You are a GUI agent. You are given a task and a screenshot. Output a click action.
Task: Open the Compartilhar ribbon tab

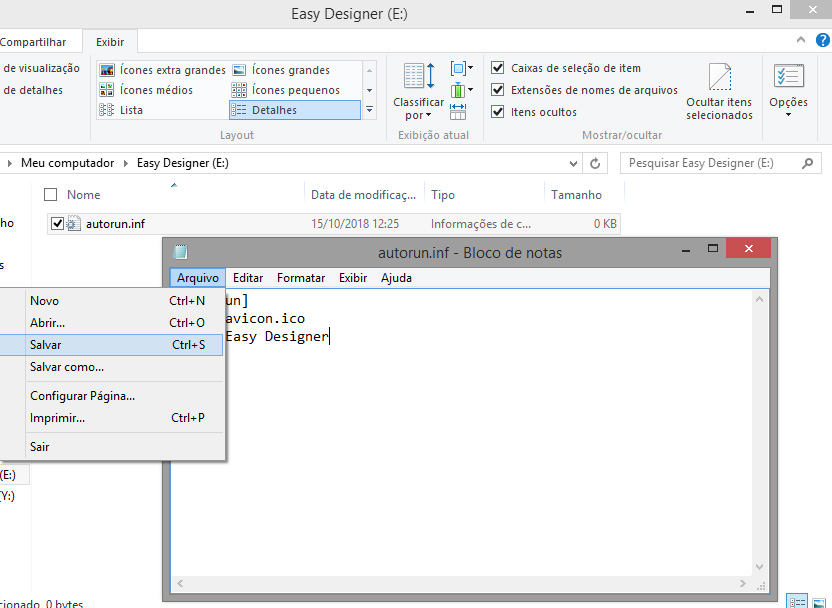pyautogui.click(x=34, y=42)
